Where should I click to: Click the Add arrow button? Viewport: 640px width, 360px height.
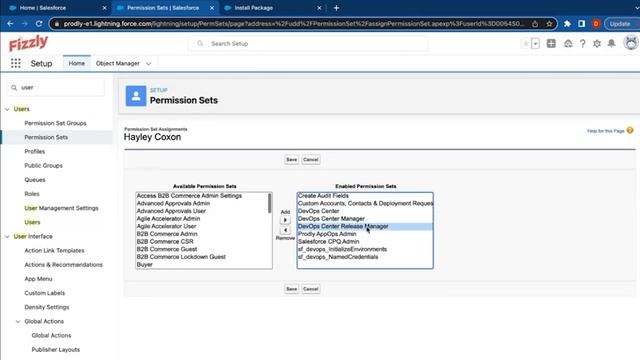285,220
